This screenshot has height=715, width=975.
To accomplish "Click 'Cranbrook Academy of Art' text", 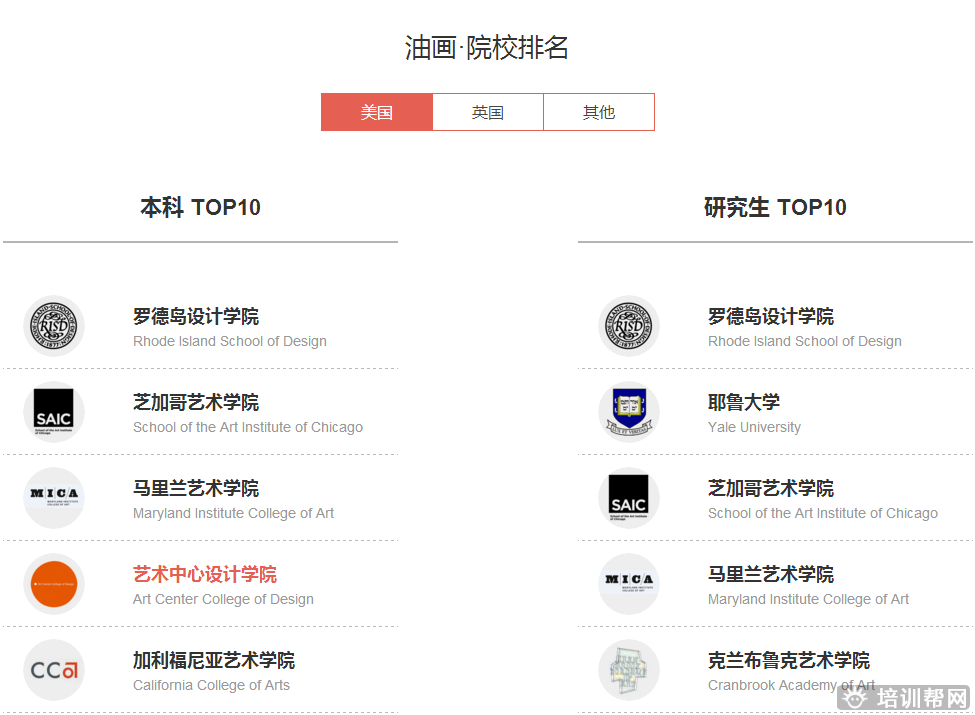I will 792,685.
